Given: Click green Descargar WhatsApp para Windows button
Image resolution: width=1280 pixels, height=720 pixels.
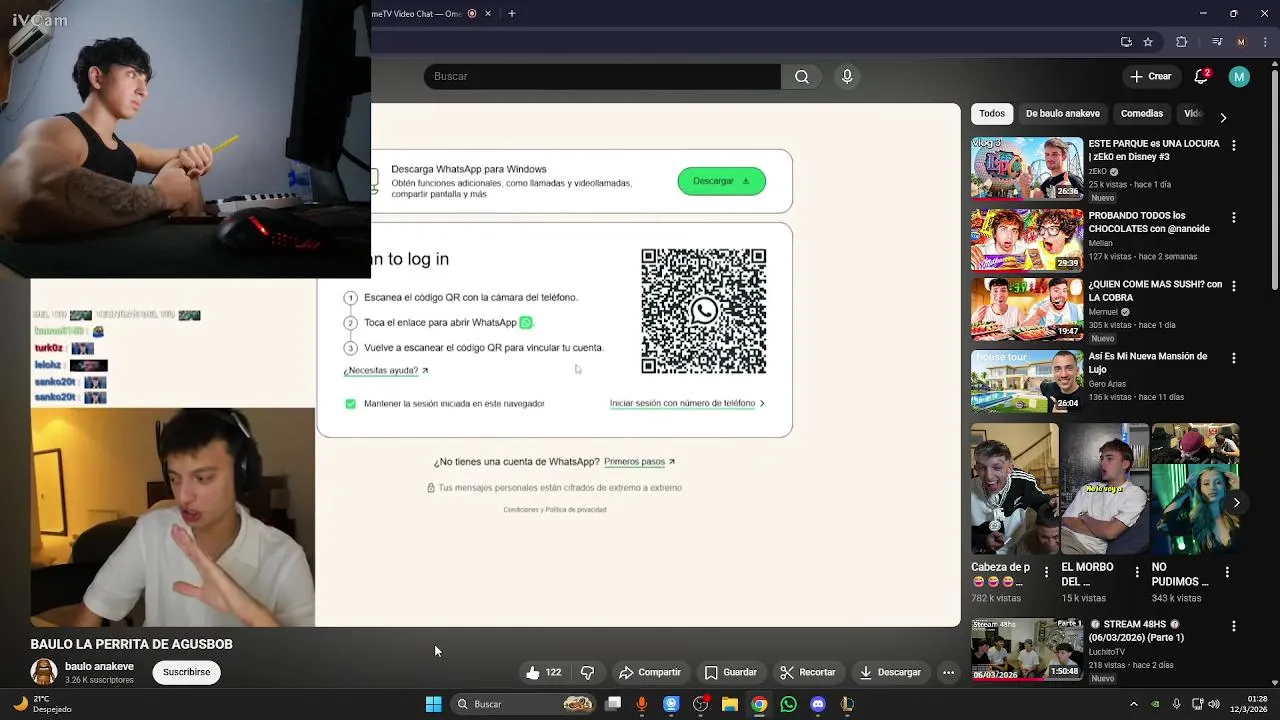Looking at the screenshot, I should coord(721,181).
